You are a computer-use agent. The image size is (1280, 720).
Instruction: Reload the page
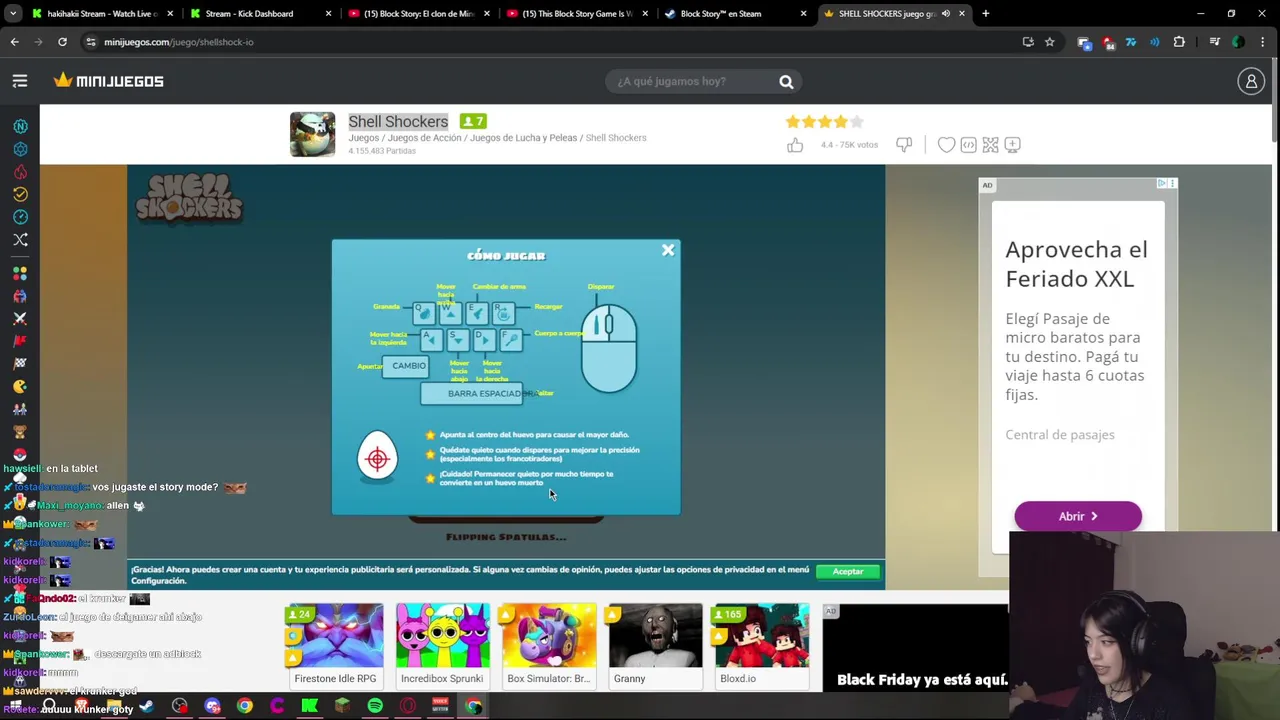coord(62,42)
